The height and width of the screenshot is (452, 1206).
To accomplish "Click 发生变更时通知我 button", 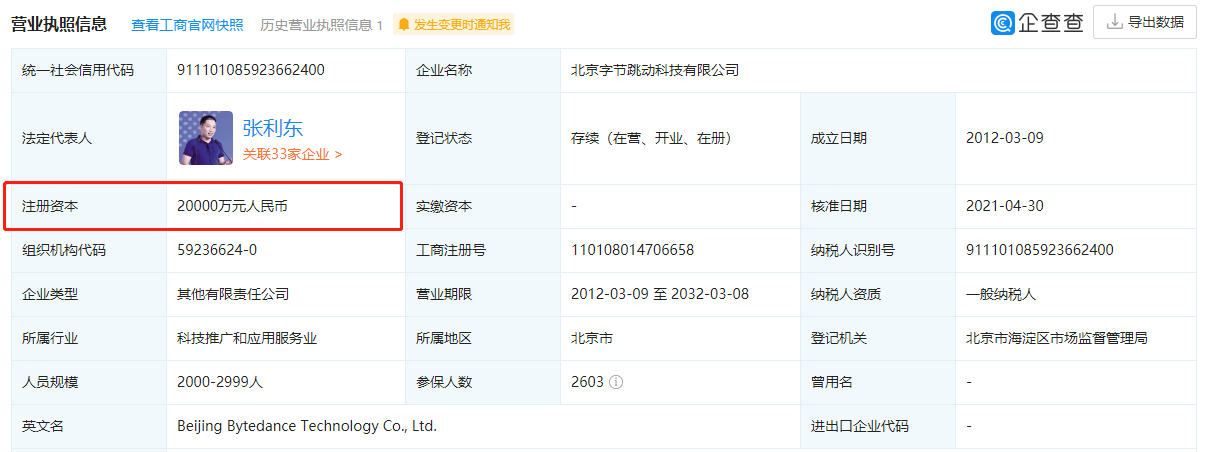I will click(453, 24).
